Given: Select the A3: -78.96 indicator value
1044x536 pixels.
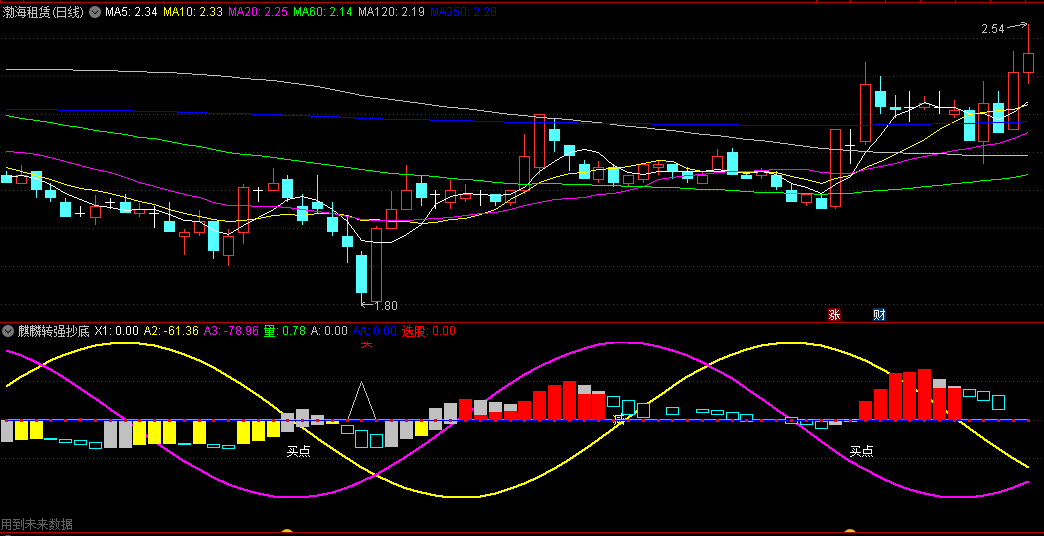Looking at the screenshot, I should pos(231,331).
